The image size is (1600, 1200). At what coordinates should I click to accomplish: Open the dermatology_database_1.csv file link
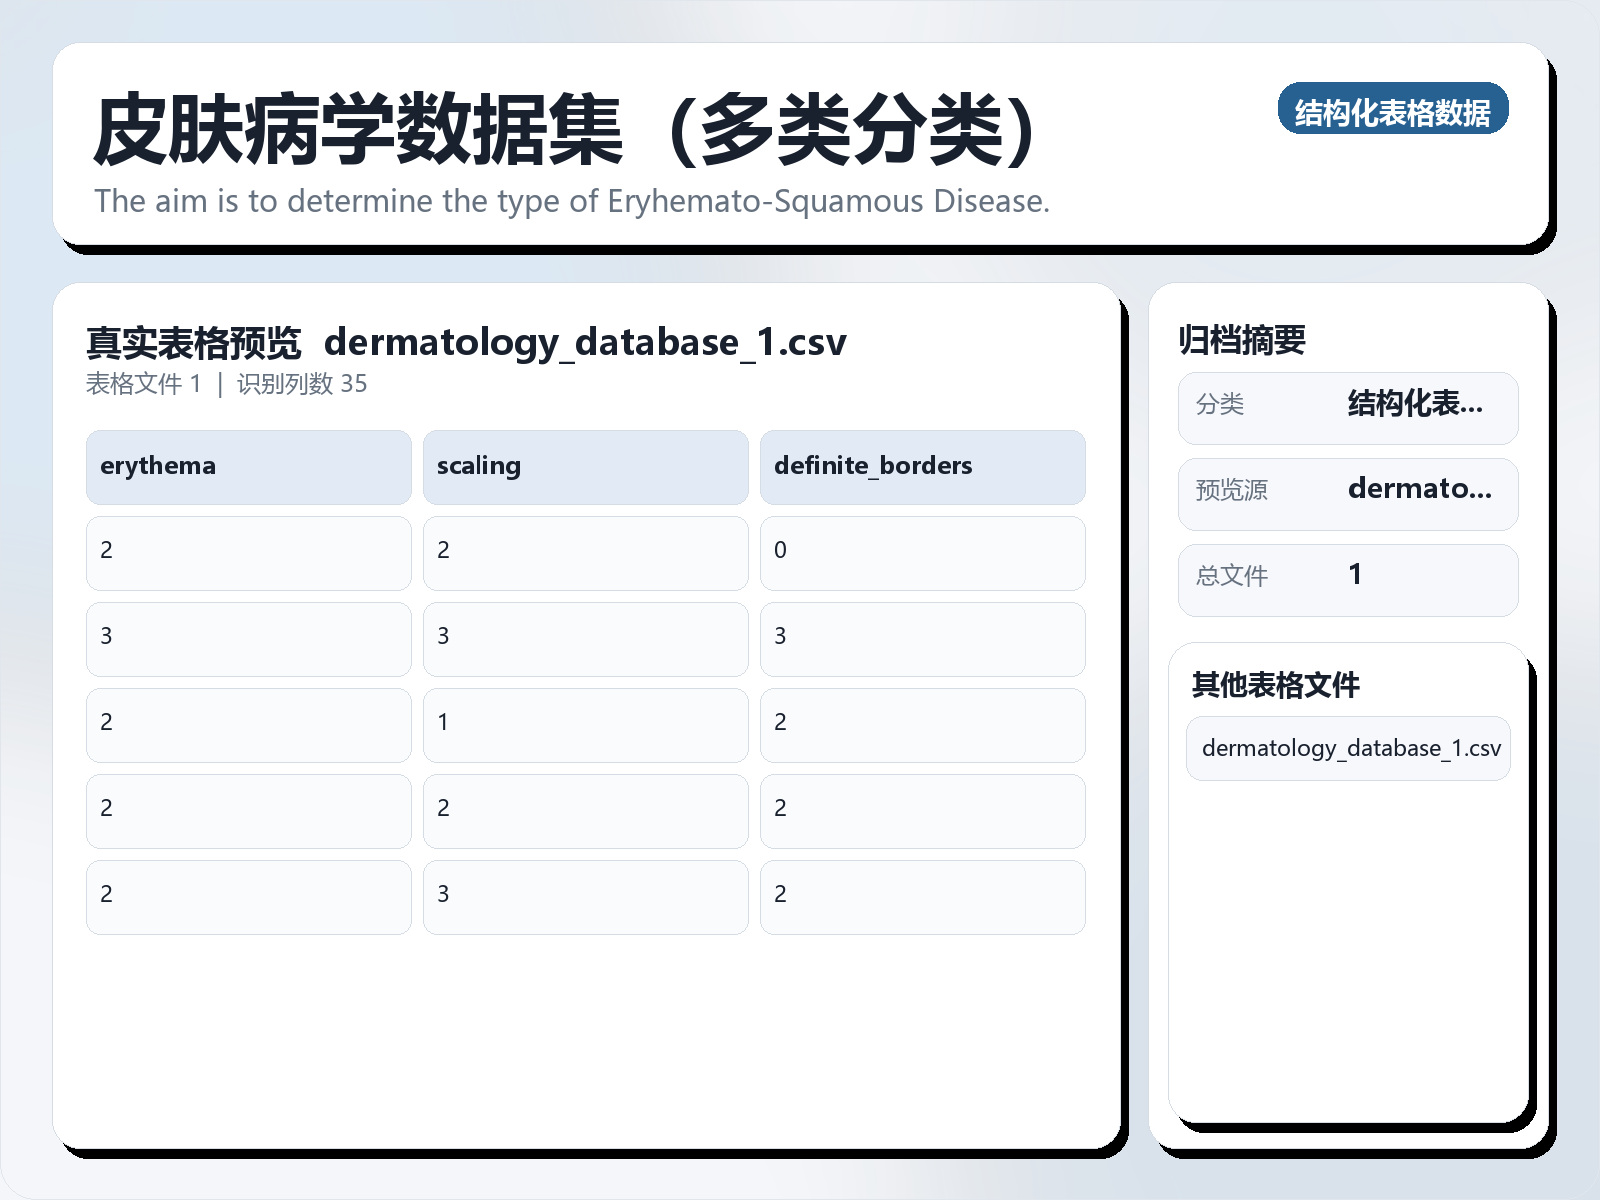(1347, 747)
